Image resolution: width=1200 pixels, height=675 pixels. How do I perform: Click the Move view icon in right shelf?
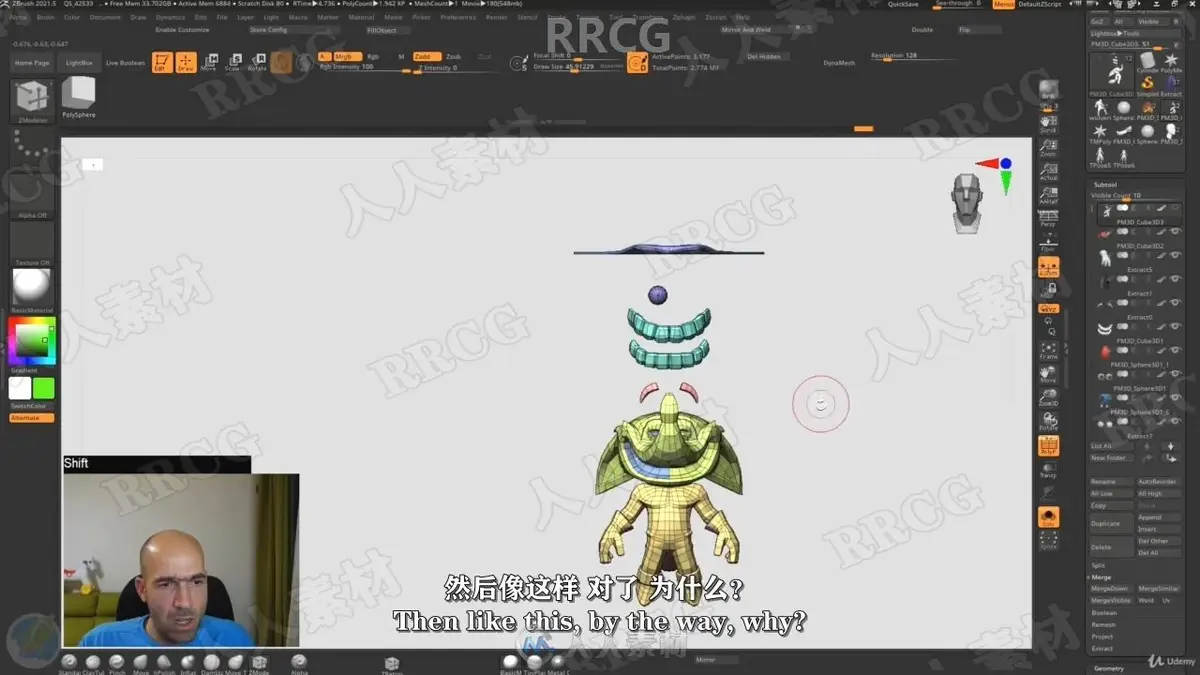pos(1048,373)
